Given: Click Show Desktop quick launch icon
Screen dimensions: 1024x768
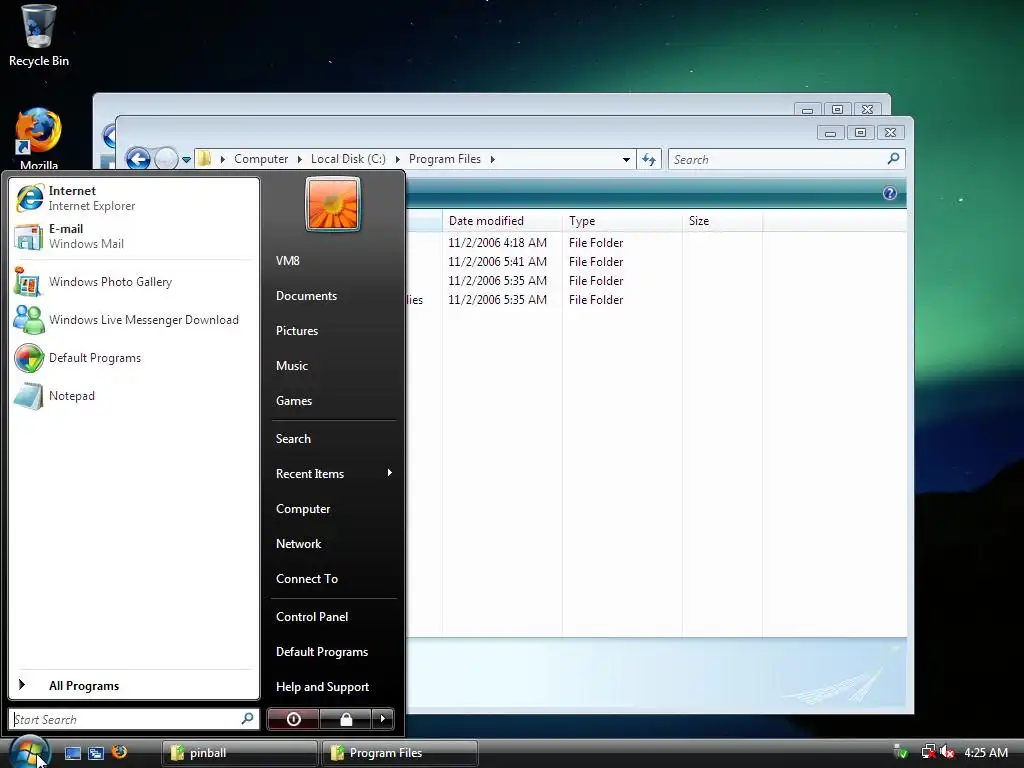Looking at the screenshot, I should point(73,753).
